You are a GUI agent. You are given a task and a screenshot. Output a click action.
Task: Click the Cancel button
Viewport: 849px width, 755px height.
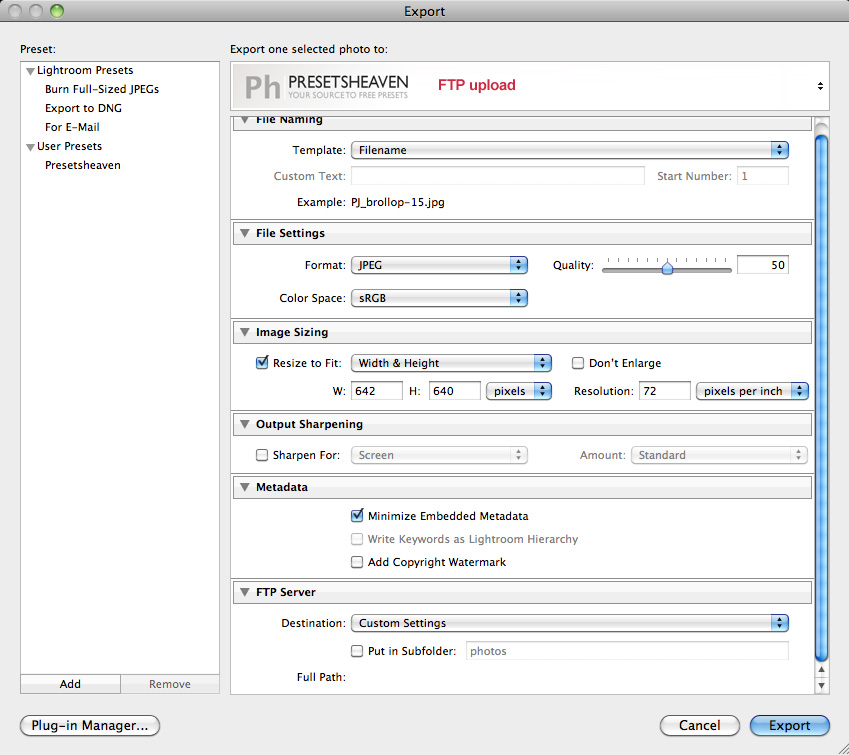coord(700,725)
